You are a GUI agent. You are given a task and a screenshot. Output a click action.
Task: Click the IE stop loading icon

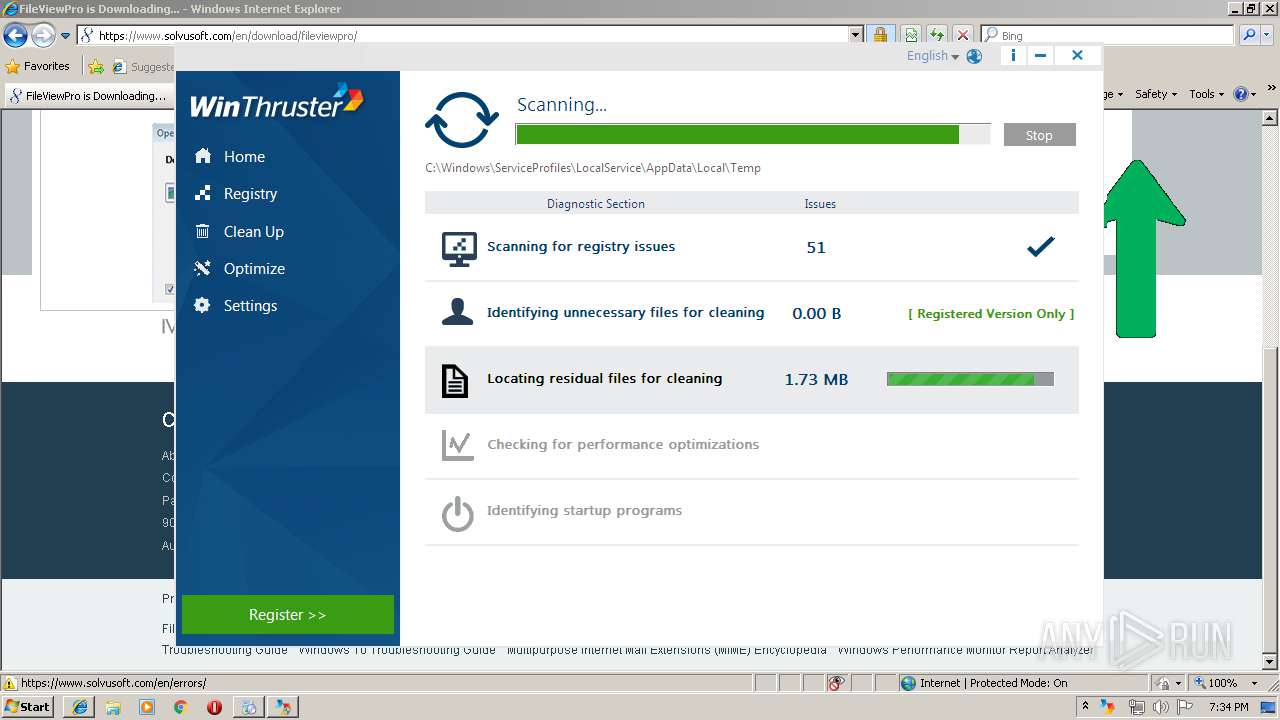click(x=962, y=35)
